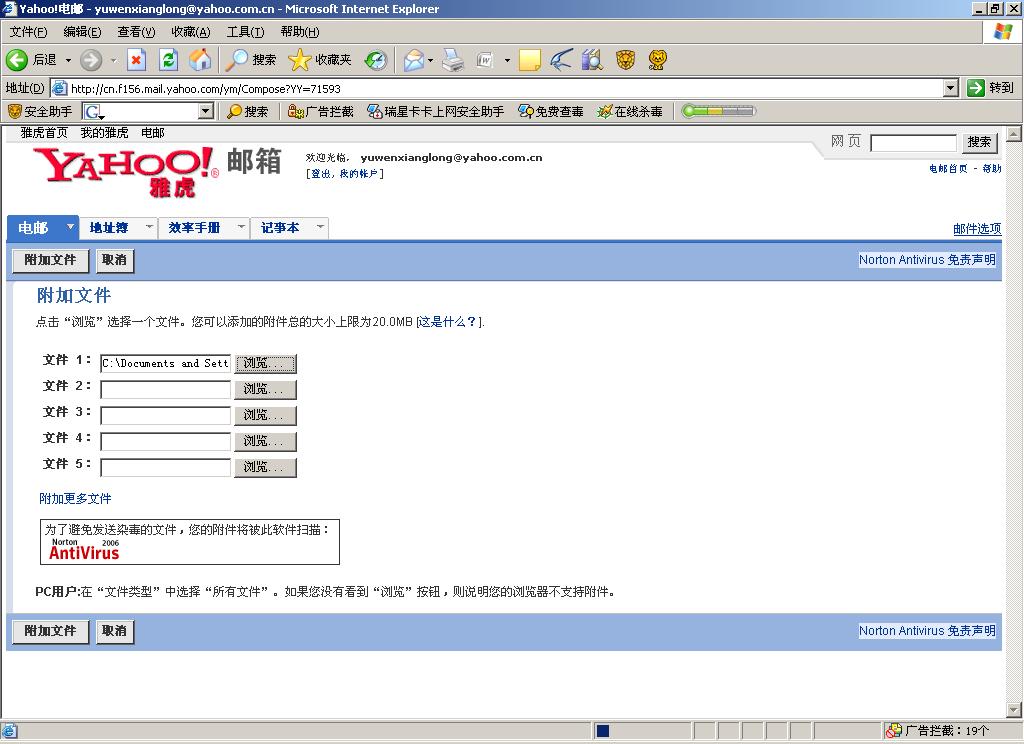This screenshot has width=1024, height=744.
Task: Expand the Mail icon dropdown arrow
Action: (430, 60)
